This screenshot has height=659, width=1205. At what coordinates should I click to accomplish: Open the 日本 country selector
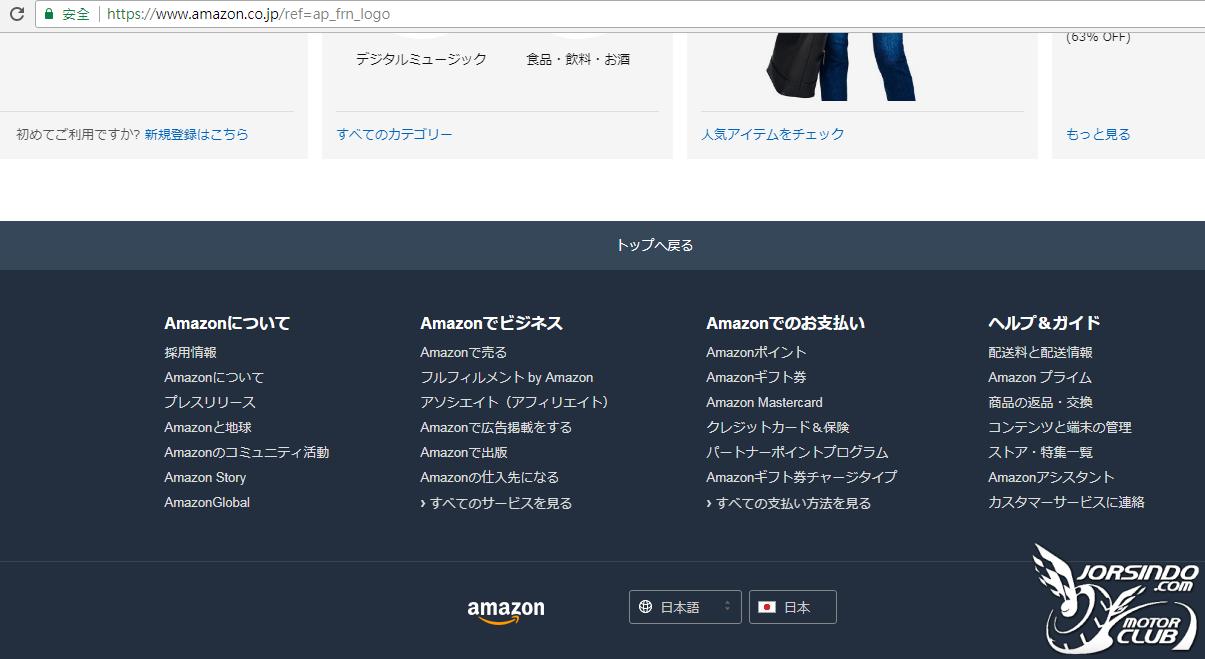[792, 606]
